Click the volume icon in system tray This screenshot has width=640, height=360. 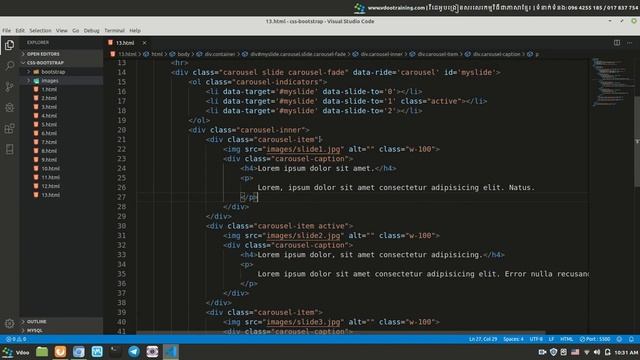tap(597, 352)
